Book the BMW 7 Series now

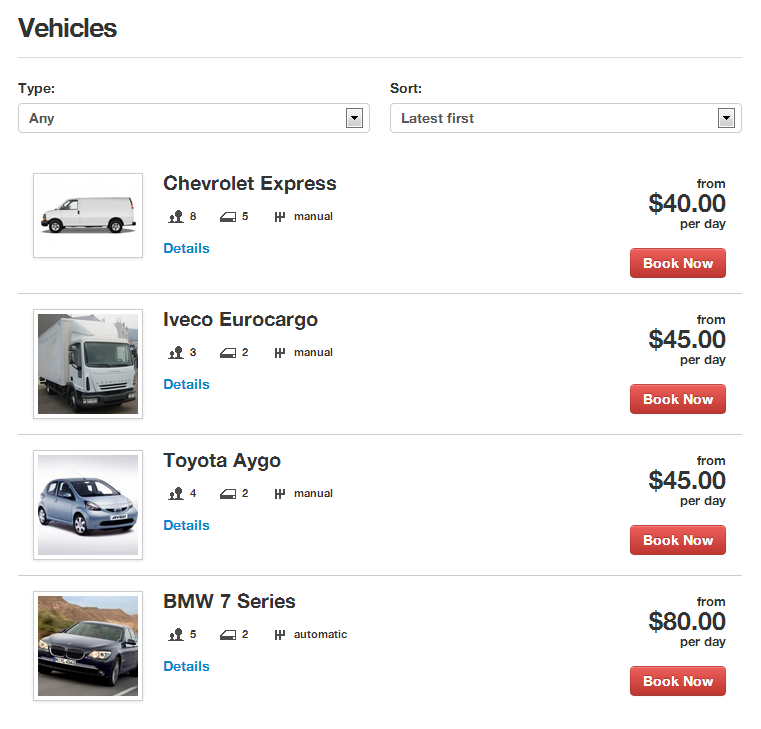click(x=678, y=681)
